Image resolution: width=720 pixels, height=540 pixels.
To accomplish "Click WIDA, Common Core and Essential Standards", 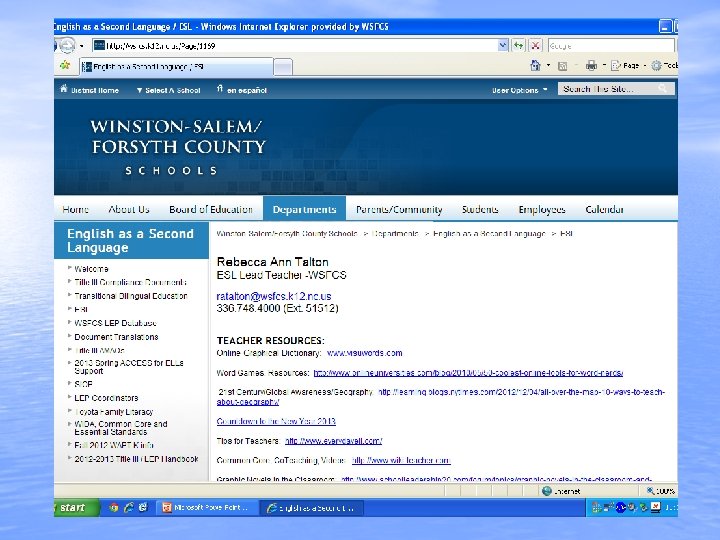I will tap(121, 428).
